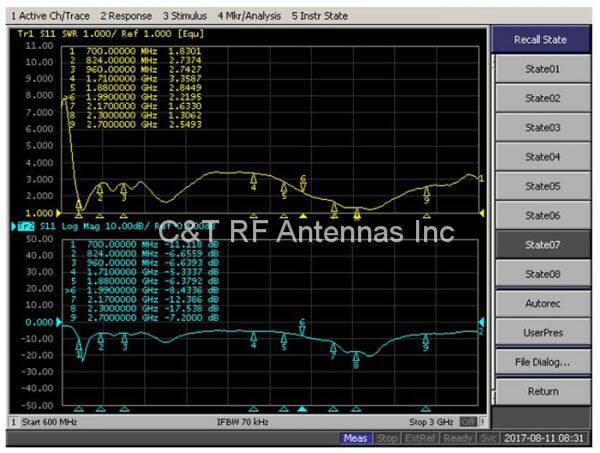The image size is (600, 453).
Task: Click marker 8 on the Log Mag trace
Action: tap(356, 360)
